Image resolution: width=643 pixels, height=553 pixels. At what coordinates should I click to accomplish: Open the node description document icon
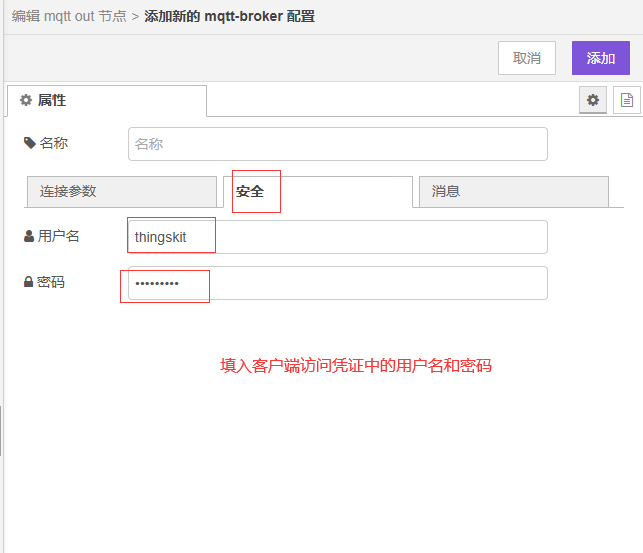tap(627, 100)
